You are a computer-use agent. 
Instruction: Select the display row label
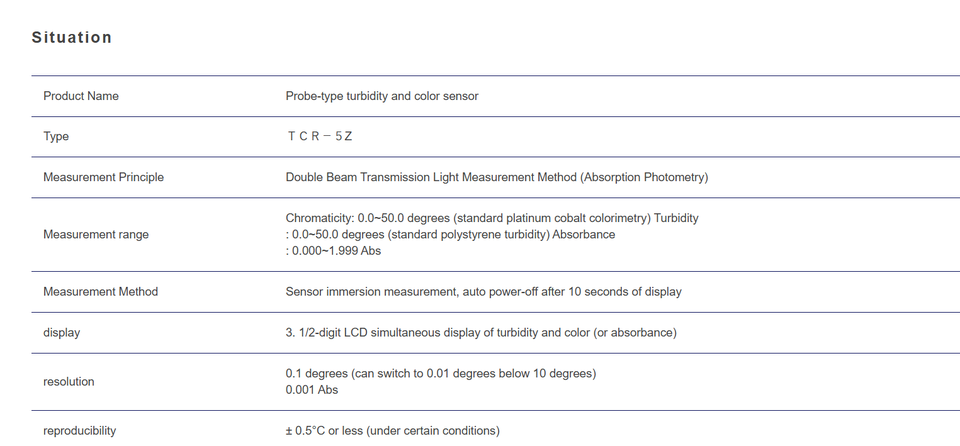coord(61,333)
